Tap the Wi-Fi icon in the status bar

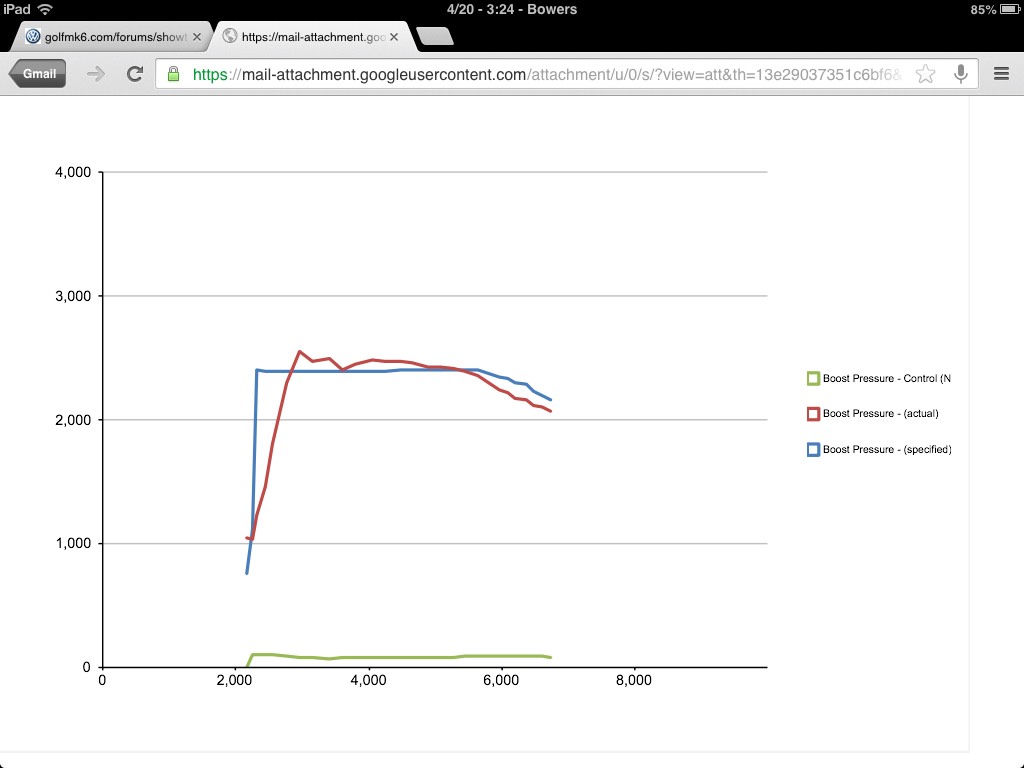point(45,9)
